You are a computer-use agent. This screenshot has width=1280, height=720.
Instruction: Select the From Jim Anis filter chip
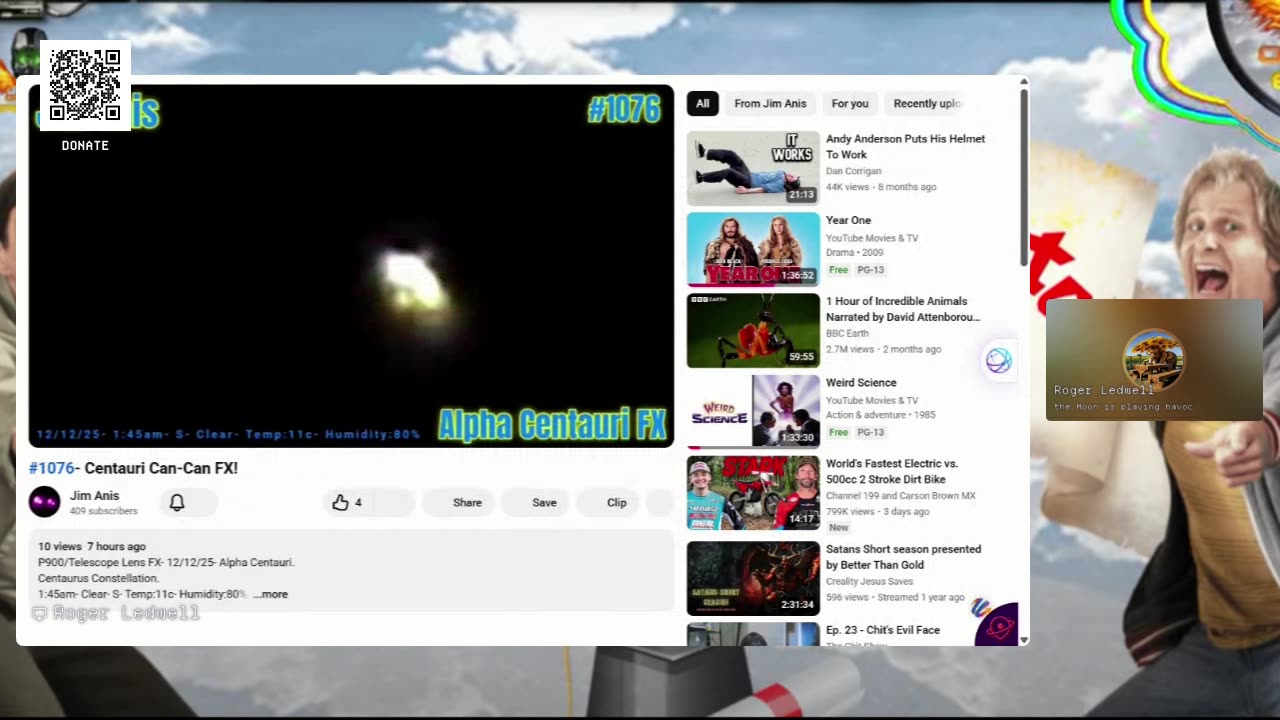pyautogui.click(x=770, y=103)
